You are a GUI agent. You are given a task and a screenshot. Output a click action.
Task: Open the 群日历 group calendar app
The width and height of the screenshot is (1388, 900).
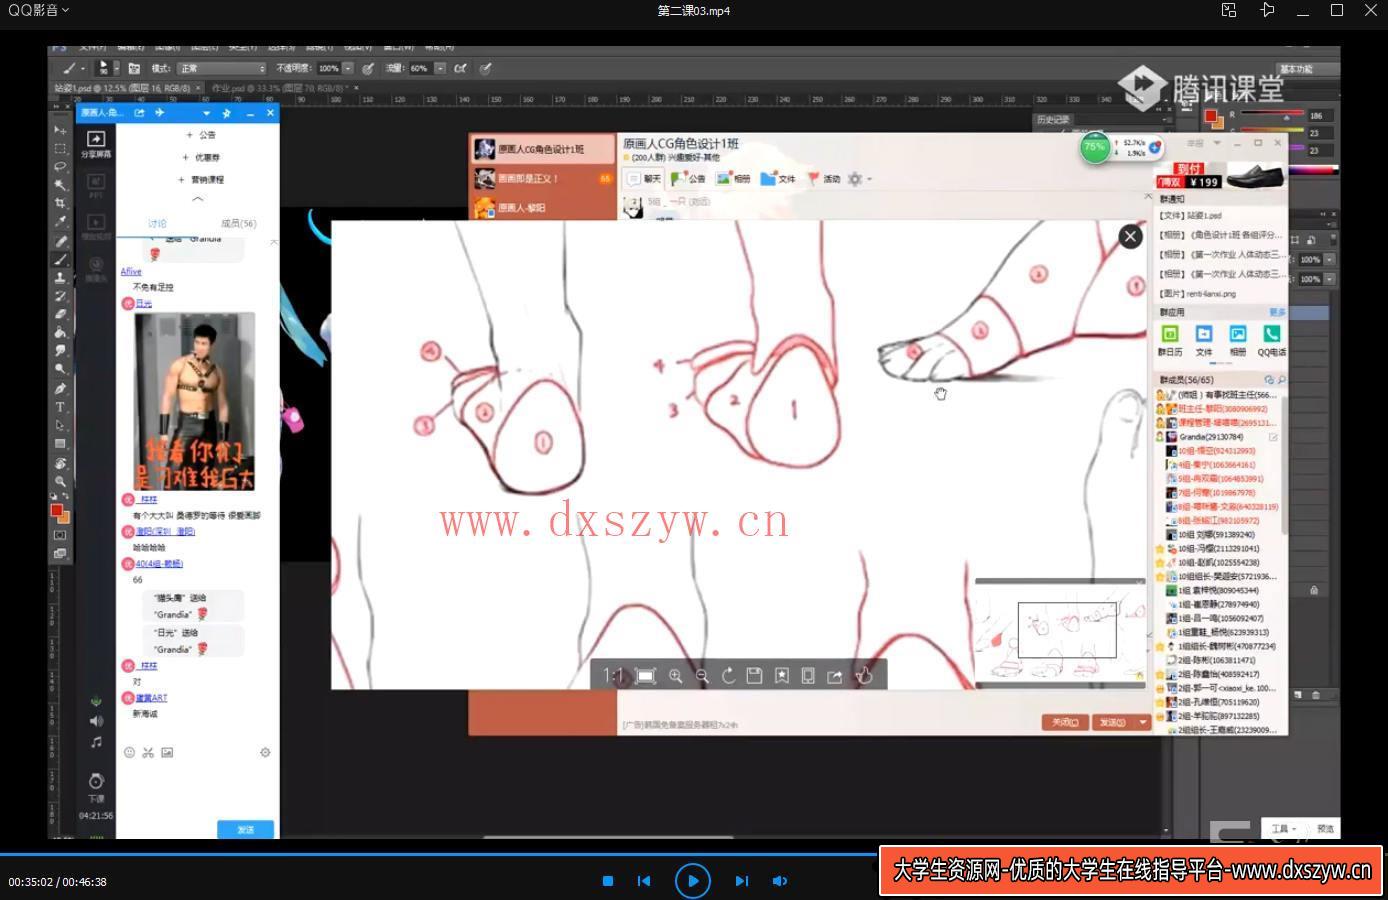[x=1170, y=340]
